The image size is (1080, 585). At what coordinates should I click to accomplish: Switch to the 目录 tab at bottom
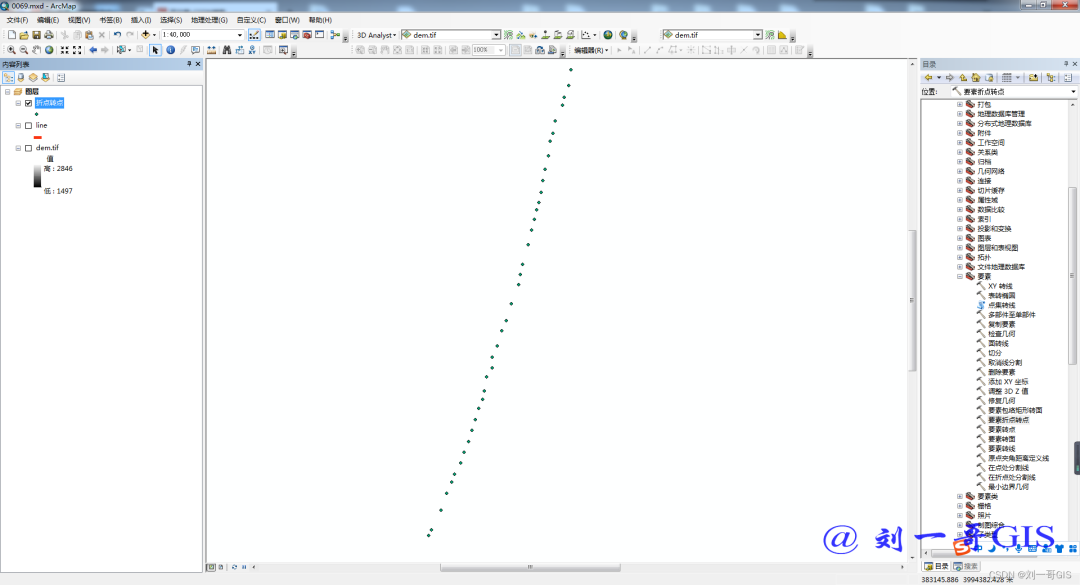pos(937,566)
